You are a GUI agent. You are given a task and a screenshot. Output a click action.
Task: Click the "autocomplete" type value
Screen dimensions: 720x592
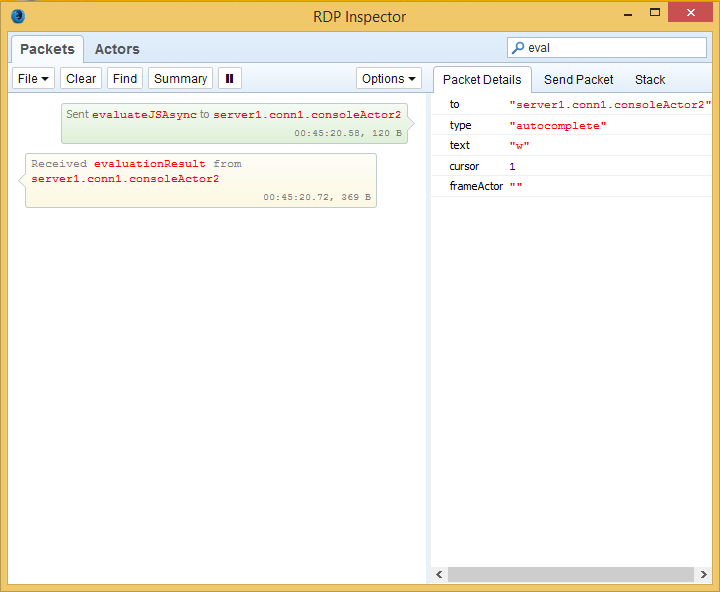click(x=558, y=126)
